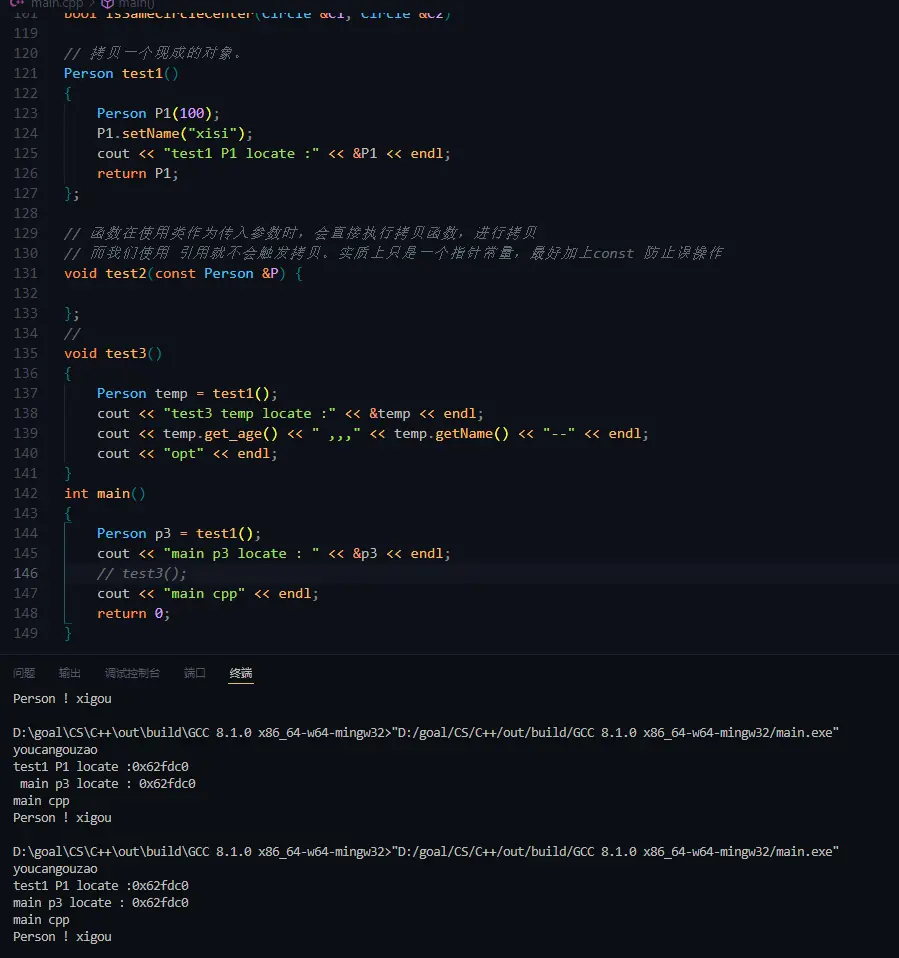This screenshot has width=899, height=958.
Task: Click the "test2" function name in its definition
Action: click(126, 273)
